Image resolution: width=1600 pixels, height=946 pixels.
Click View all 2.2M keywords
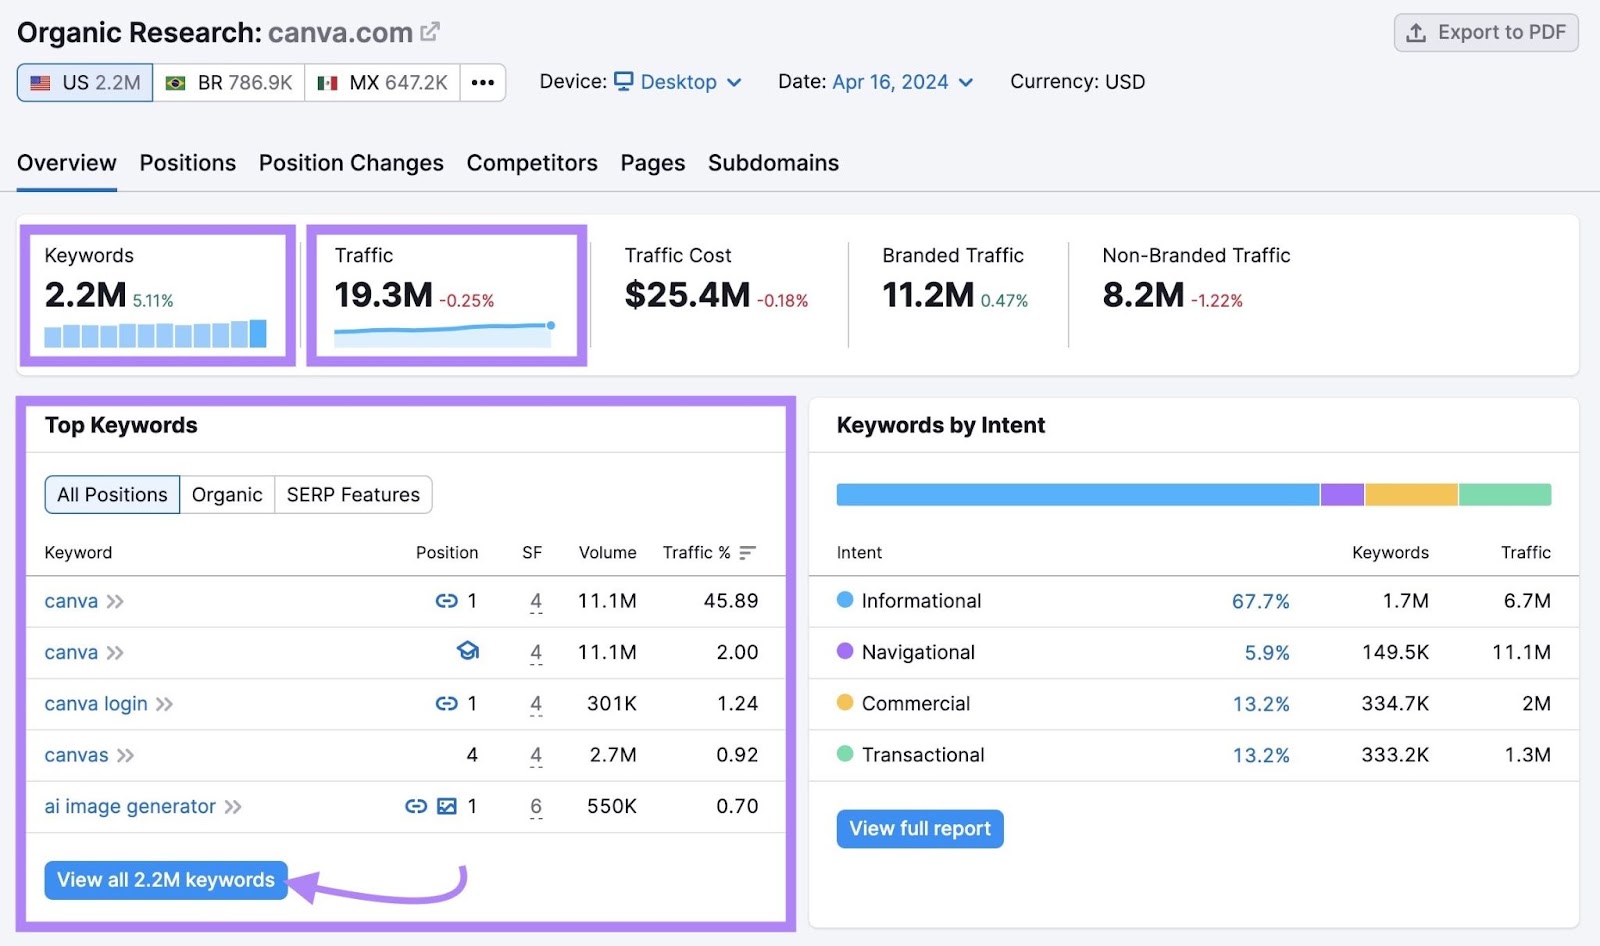click(165, 880)
